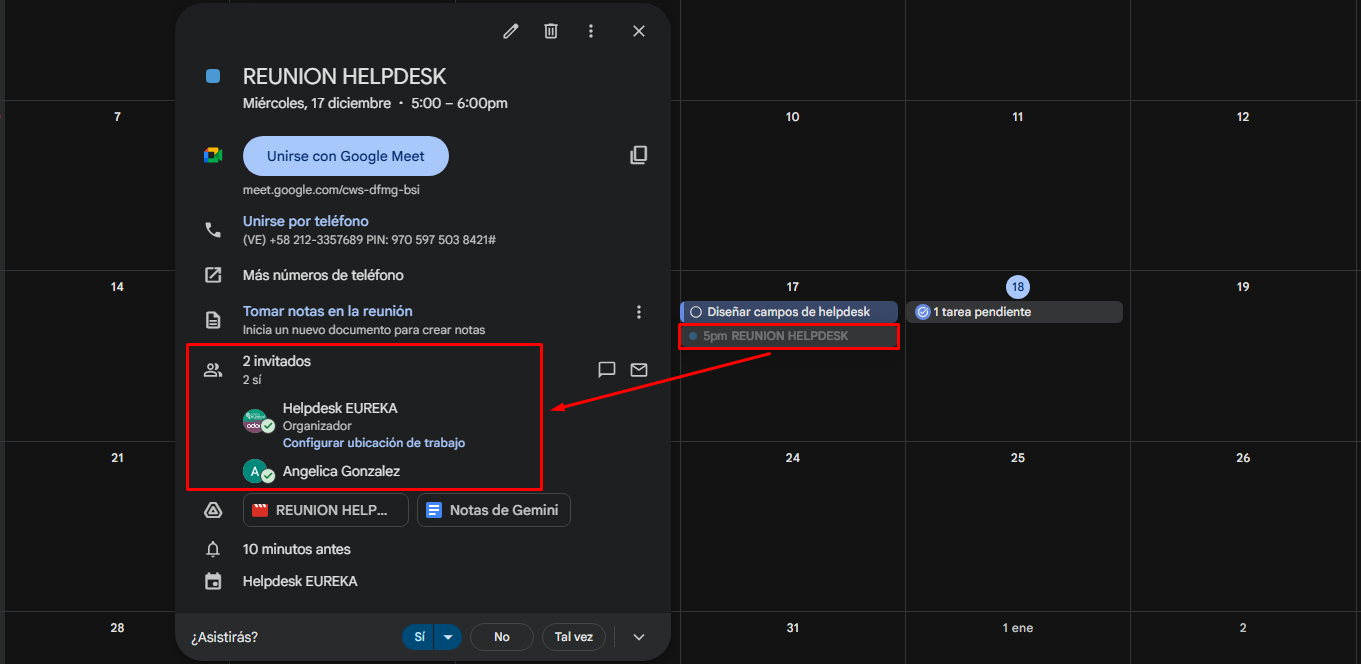This screenshot has height=664, width=1361.
Task: Open the REUNION HELP recording attachment
Action: pos(326,510)
